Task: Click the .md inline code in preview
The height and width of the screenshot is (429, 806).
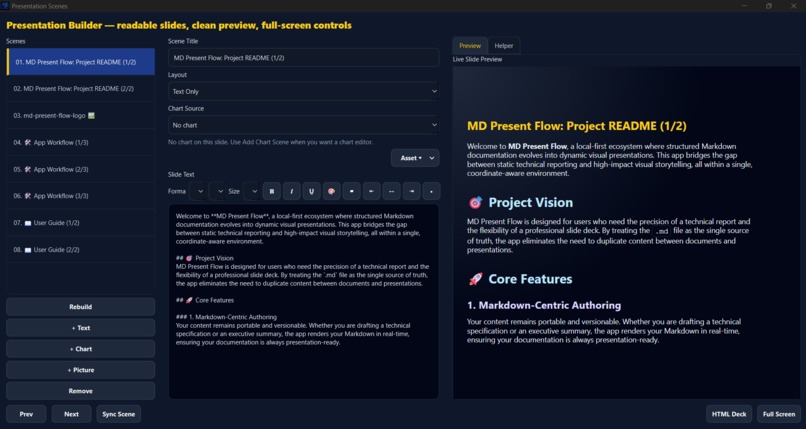Action: (x=662, y=231)
